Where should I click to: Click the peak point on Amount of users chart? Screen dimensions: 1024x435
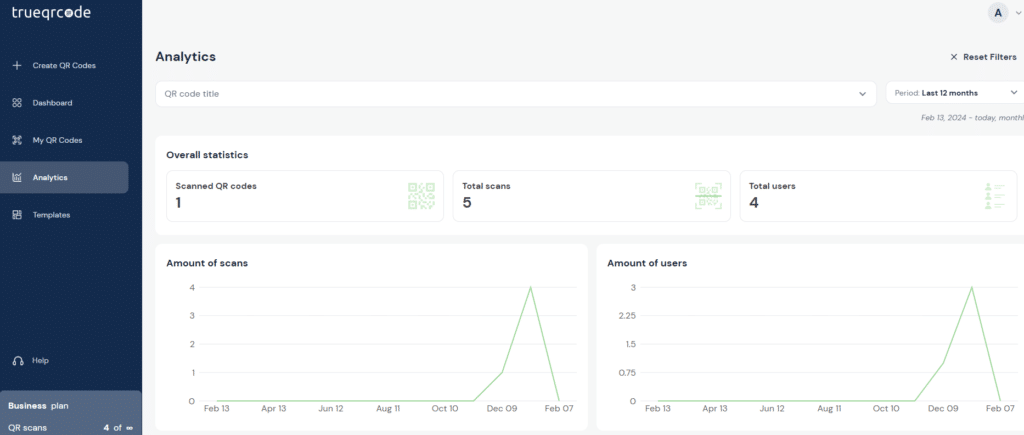[972, 287]
